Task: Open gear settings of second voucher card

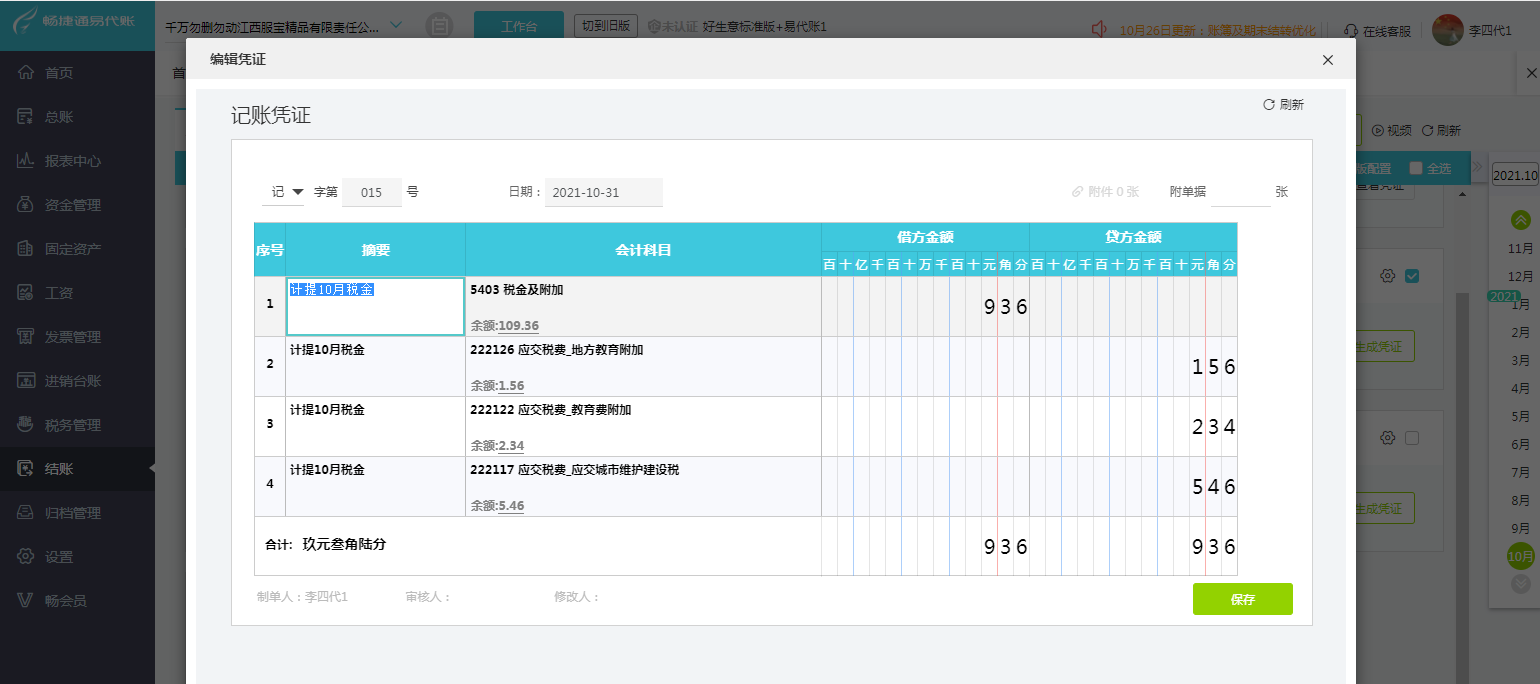Action: (1387, 438)
